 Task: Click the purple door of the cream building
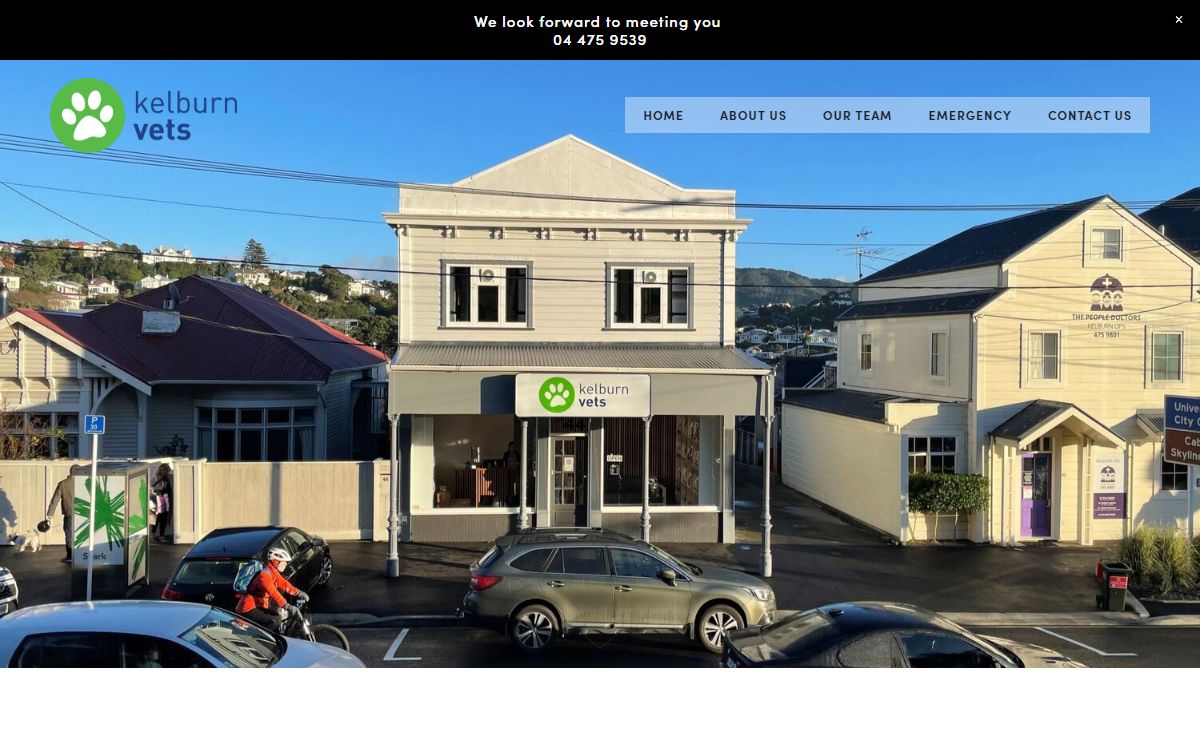1035,494
